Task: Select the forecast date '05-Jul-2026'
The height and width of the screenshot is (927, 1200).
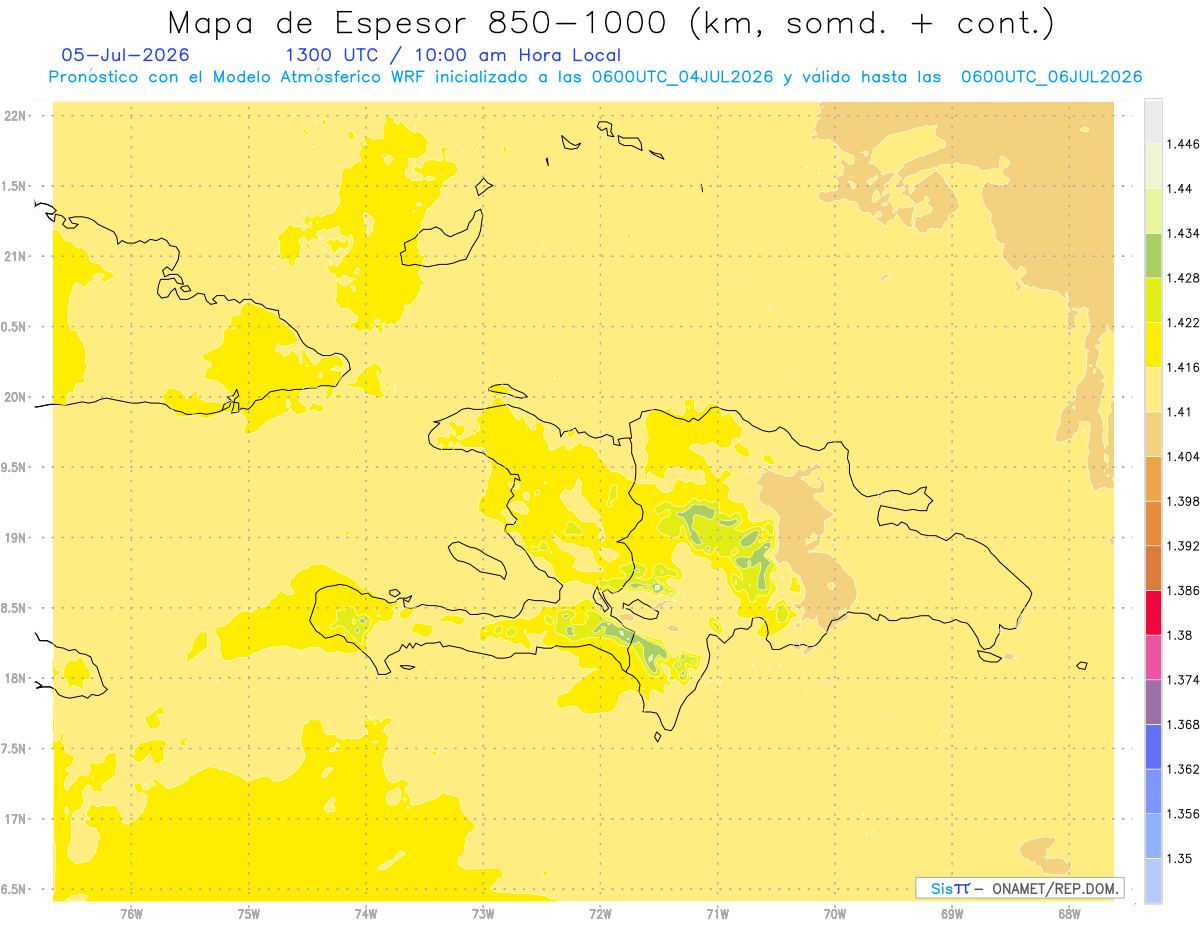Action: pyautogui.click(x=125, y=55)
